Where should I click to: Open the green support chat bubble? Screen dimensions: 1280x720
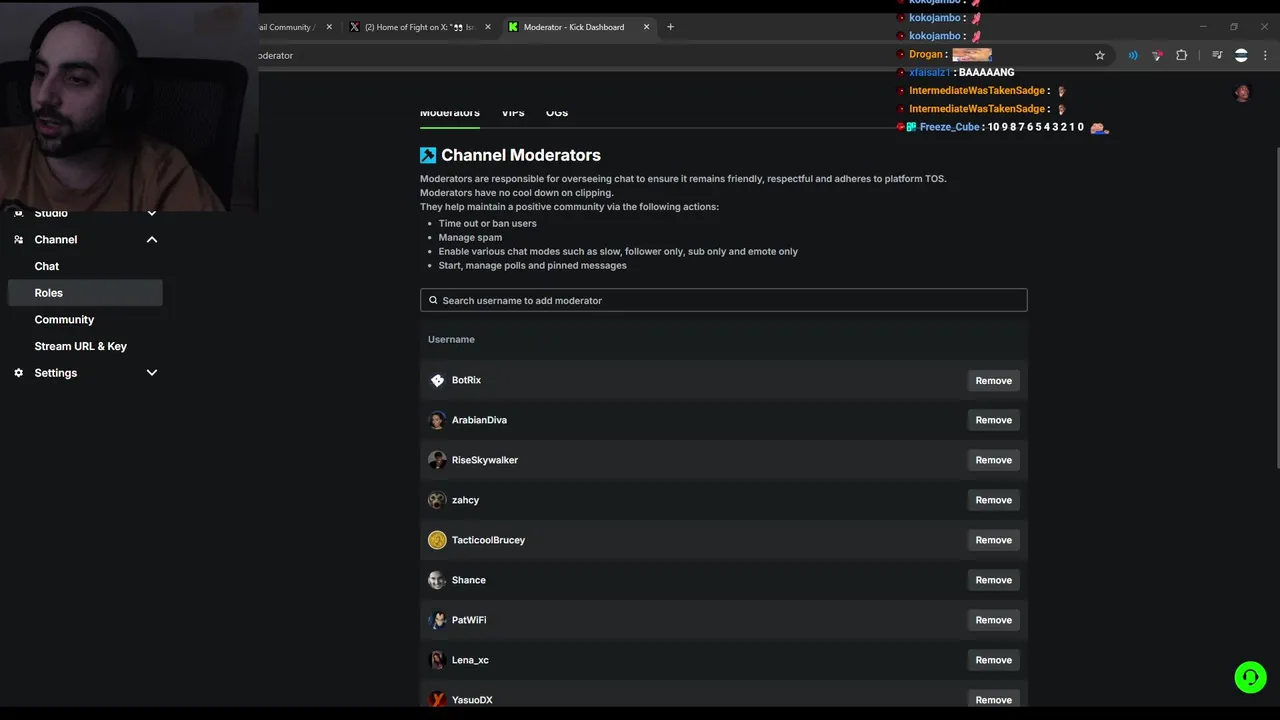[1250, 677]
